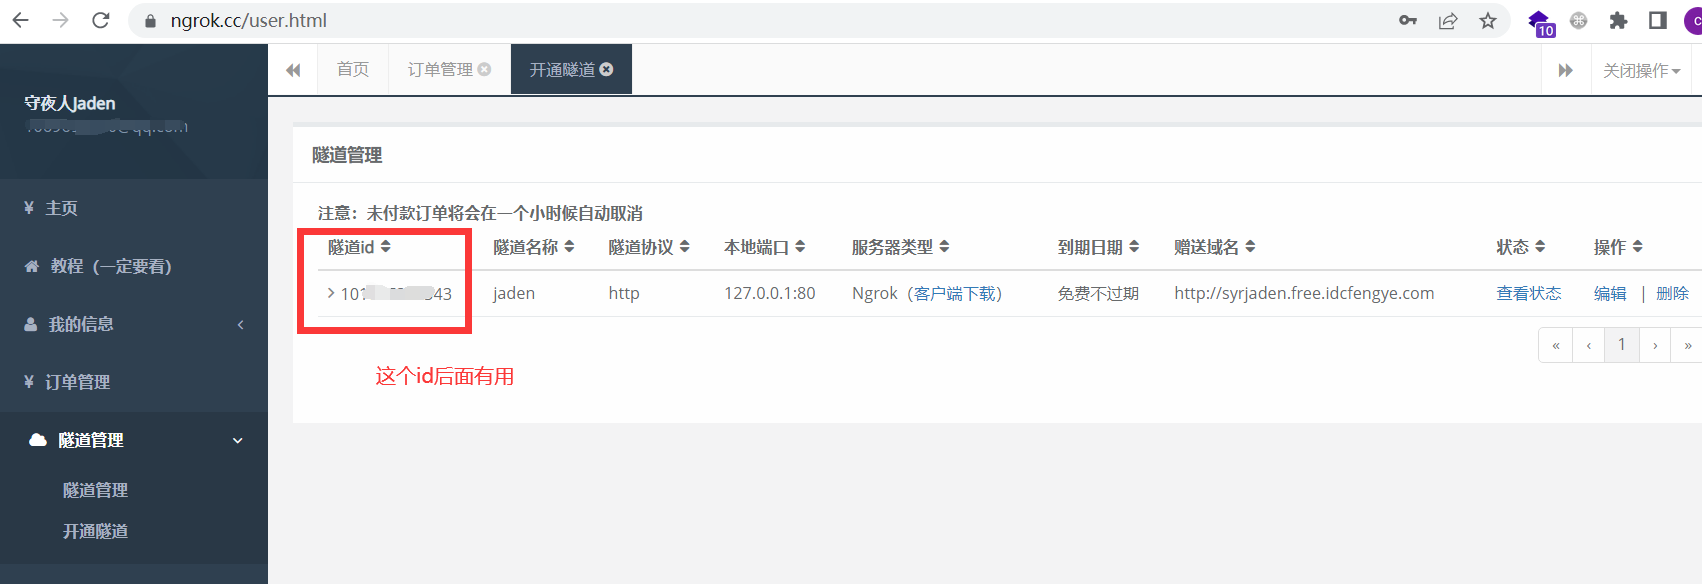The width and height of the screenshot is (1702, 584).
Task: Sort the table by 隧道id column
Action: coord(385,247)
